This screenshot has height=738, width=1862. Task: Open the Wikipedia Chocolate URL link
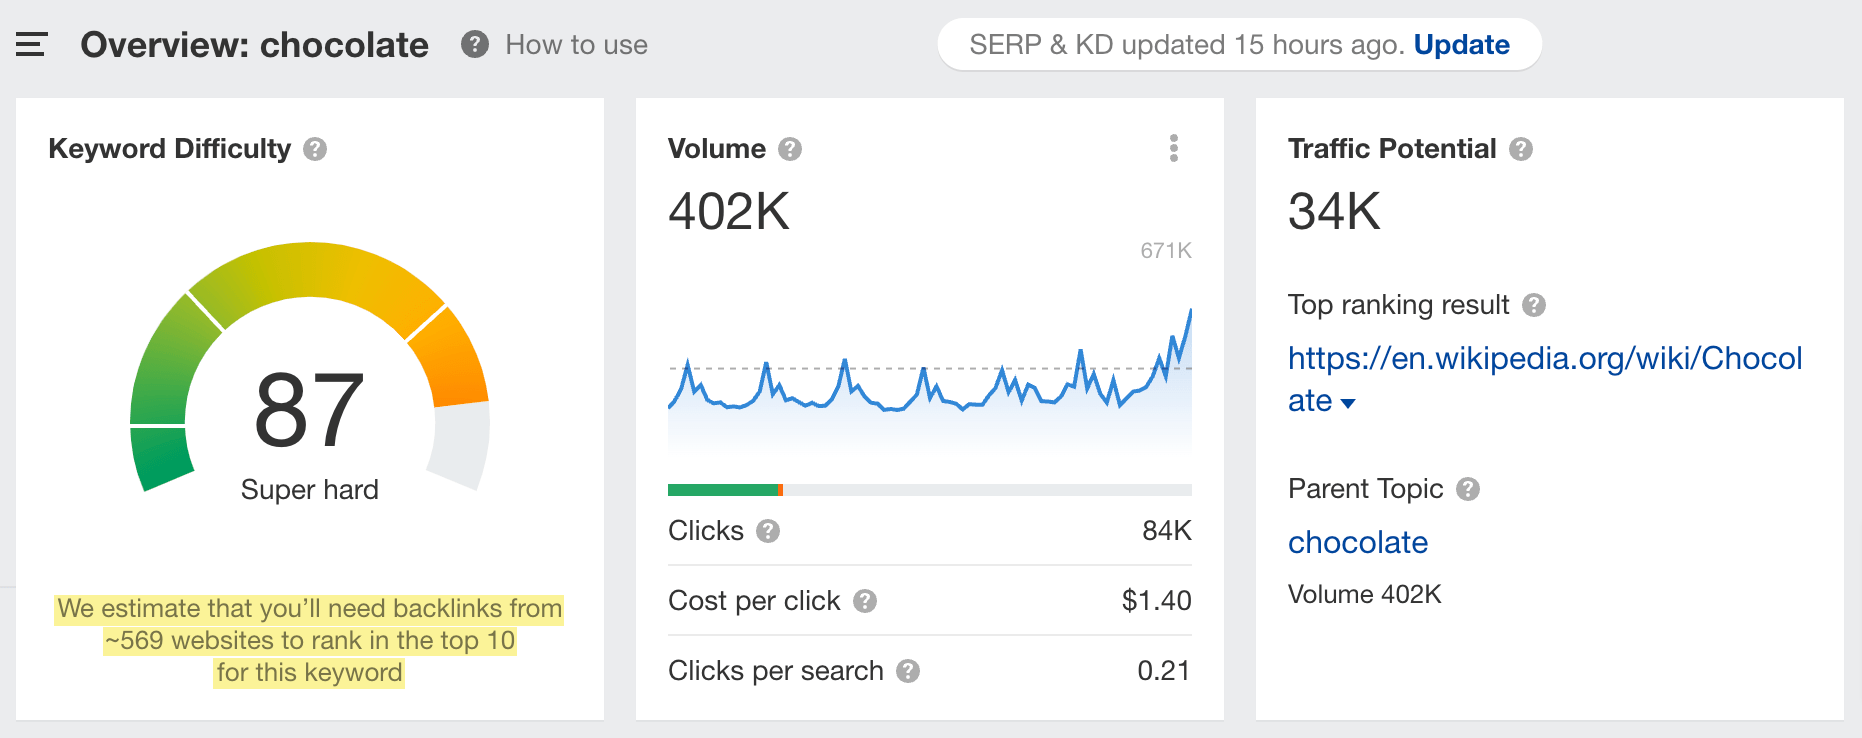point(1544,358)
